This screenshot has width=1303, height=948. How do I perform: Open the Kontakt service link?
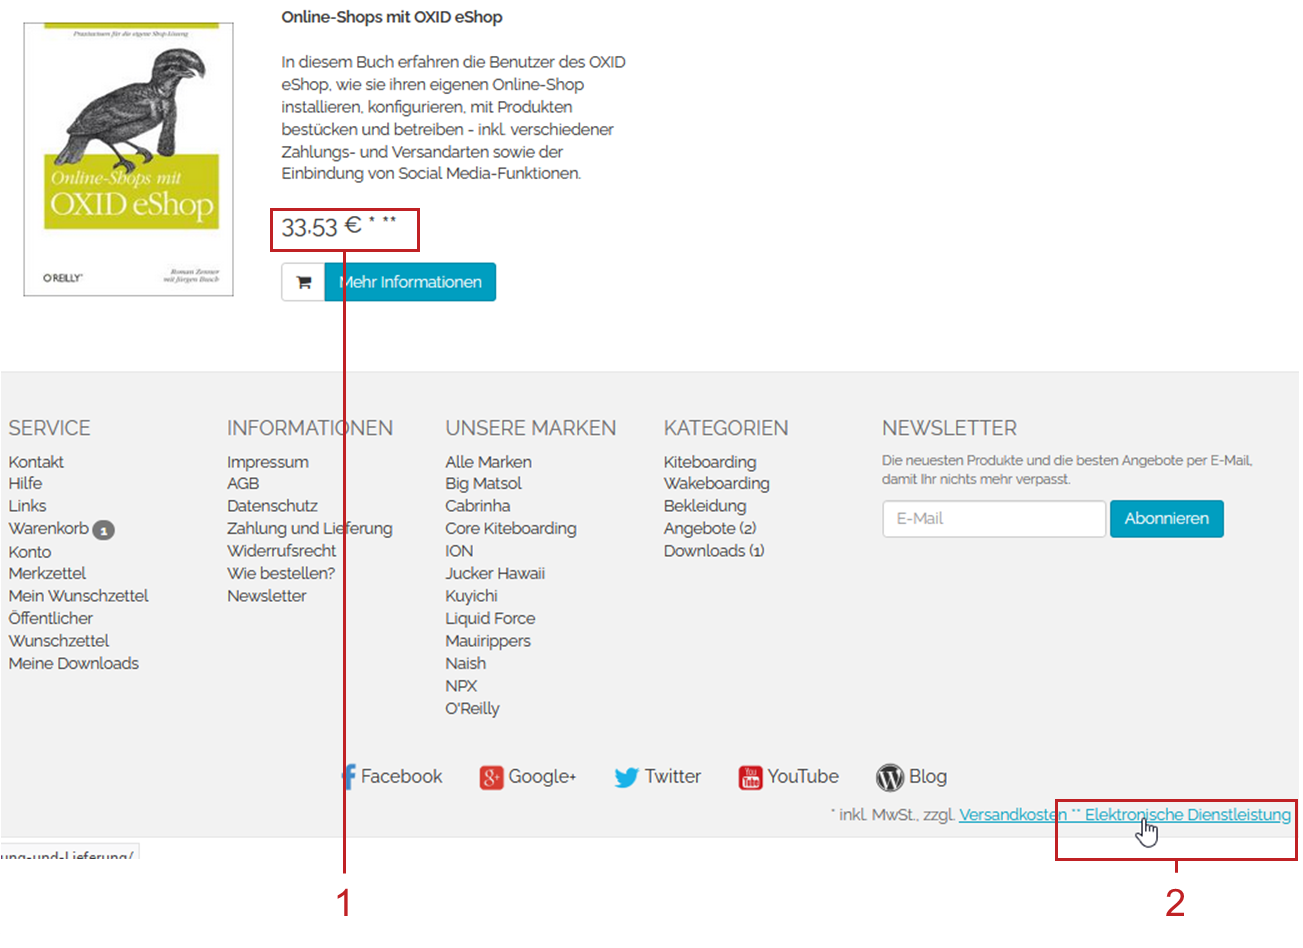(36, 462)
